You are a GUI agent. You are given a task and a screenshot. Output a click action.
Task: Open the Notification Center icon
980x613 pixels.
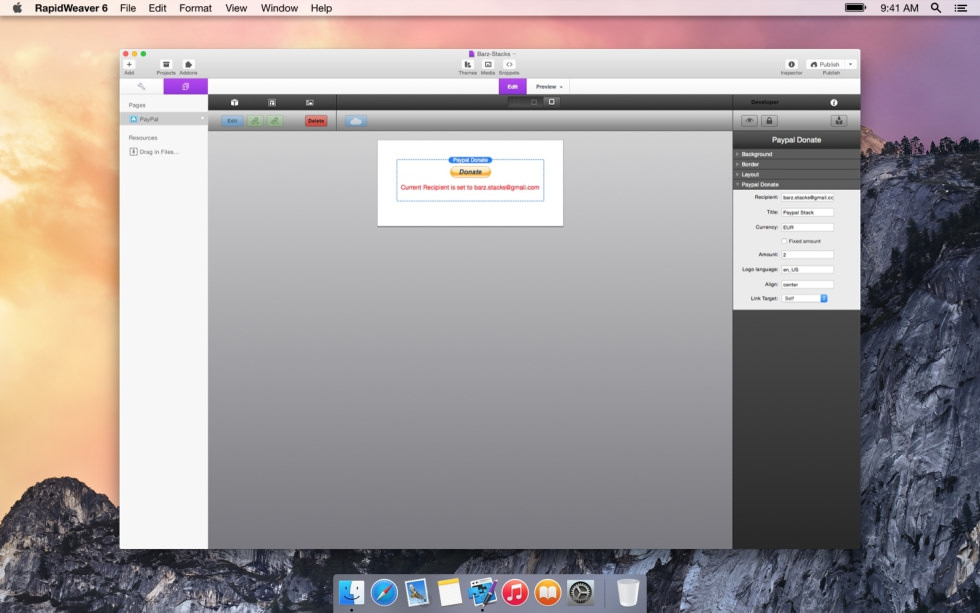coord(961,8)
